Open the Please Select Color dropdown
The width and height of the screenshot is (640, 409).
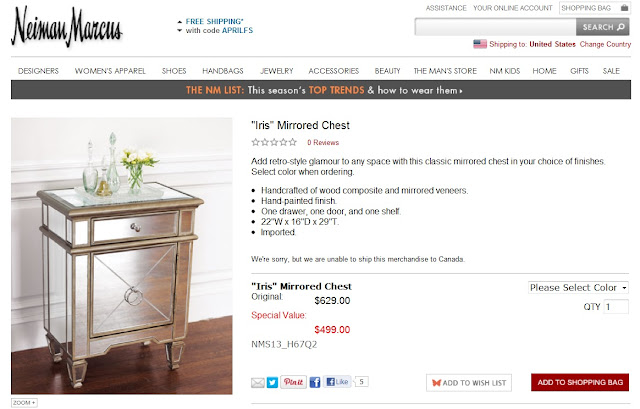tap(578, 287)
